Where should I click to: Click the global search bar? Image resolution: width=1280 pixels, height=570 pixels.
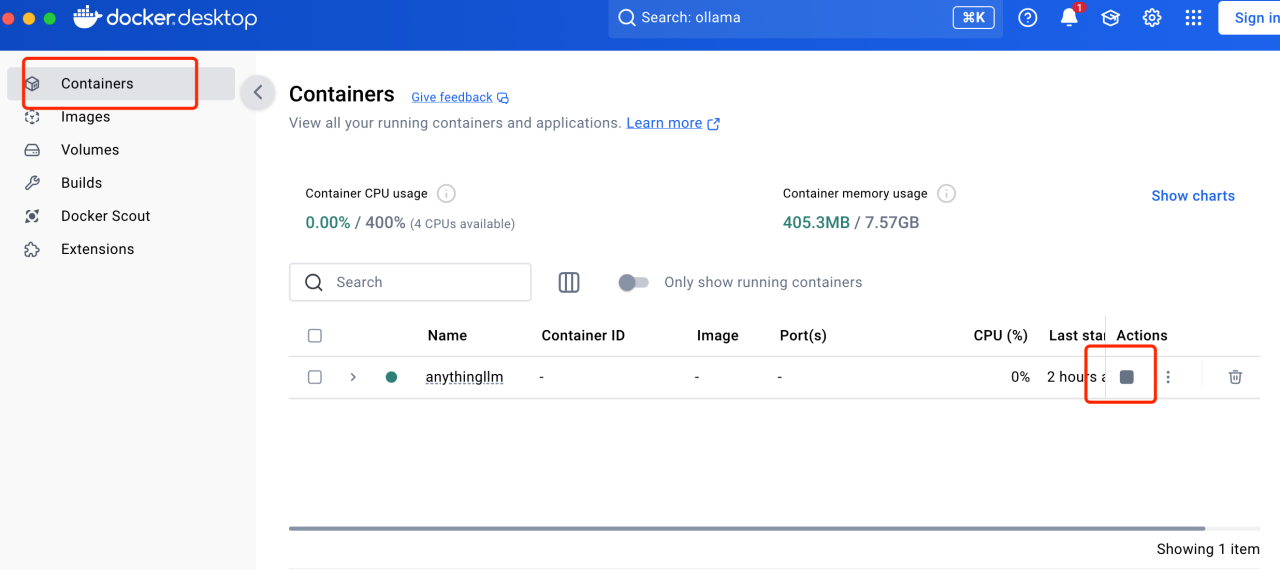tap(805, 18)
